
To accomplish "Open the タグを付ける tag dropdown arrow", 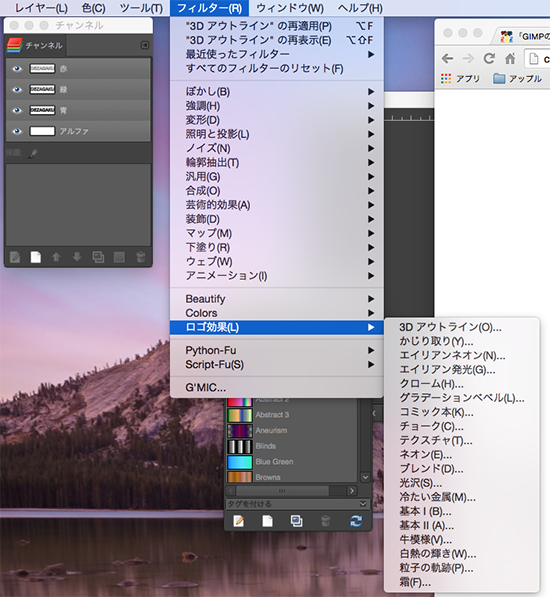I will (363, 504).
